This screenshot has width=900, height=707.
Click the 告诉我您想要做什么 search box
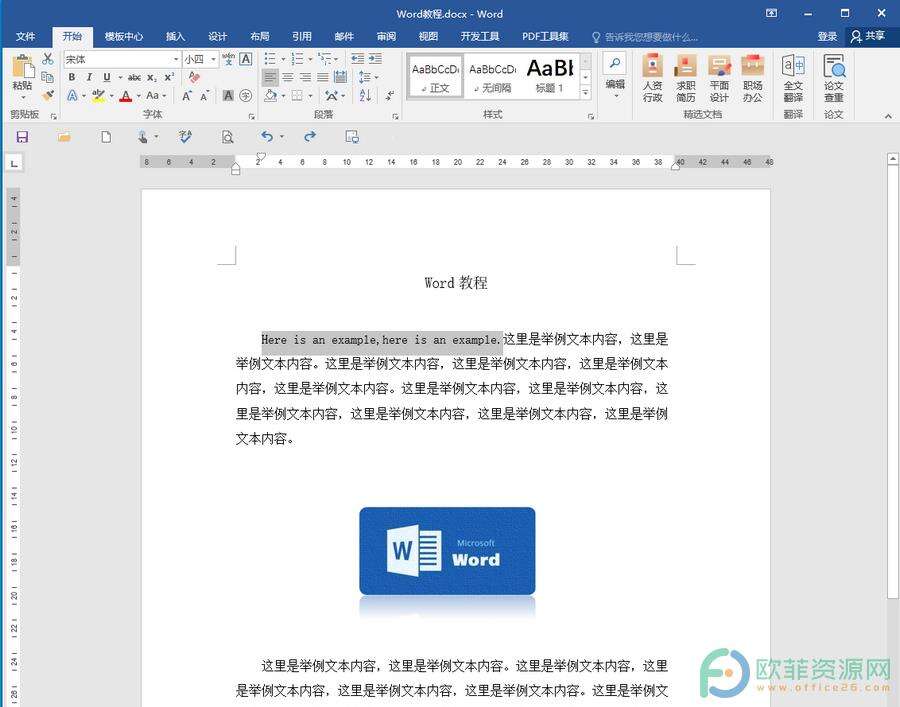point(646,37)
